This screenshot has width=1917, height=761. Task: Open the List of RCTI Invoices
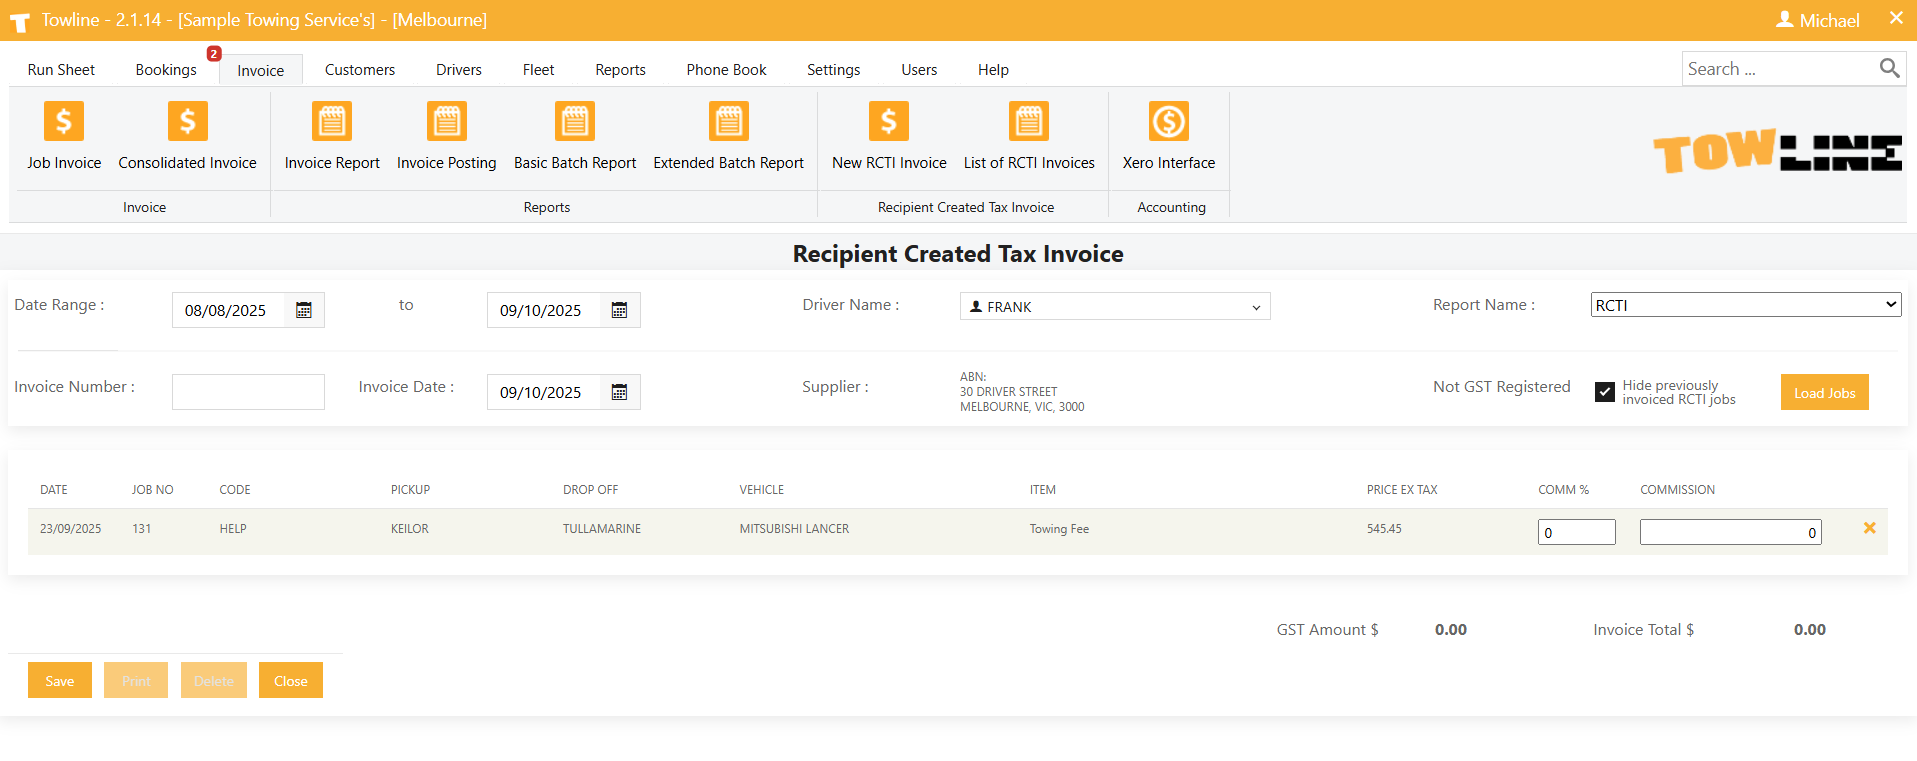coord(1029,136)
